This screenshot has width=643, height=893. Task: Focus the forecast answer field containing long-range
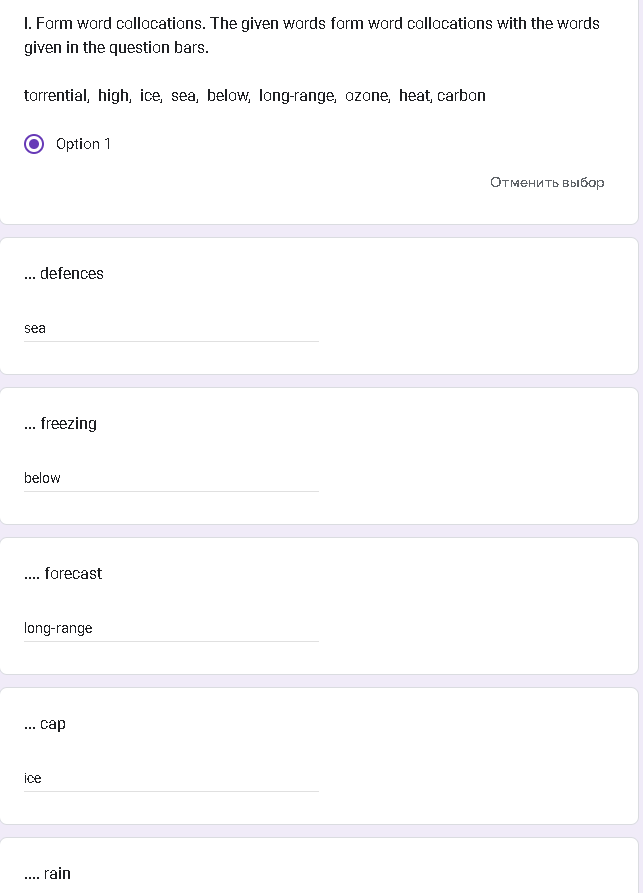point(170,628)
